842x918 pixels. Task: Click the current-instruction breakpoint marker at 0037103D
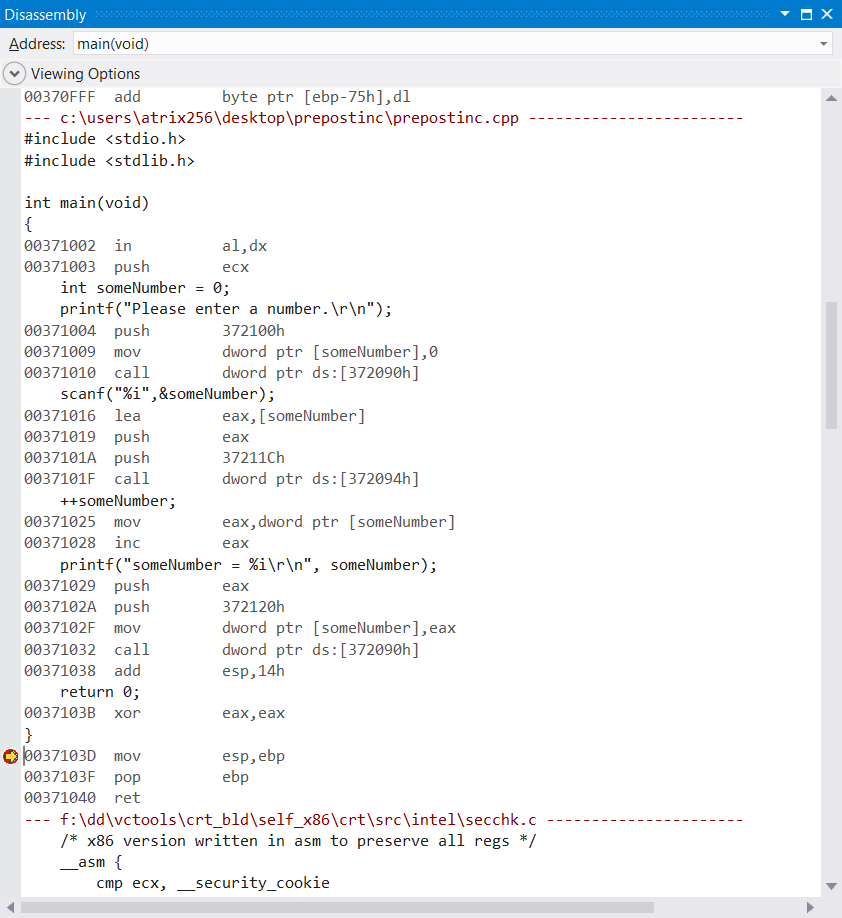(x=11, y=756)
